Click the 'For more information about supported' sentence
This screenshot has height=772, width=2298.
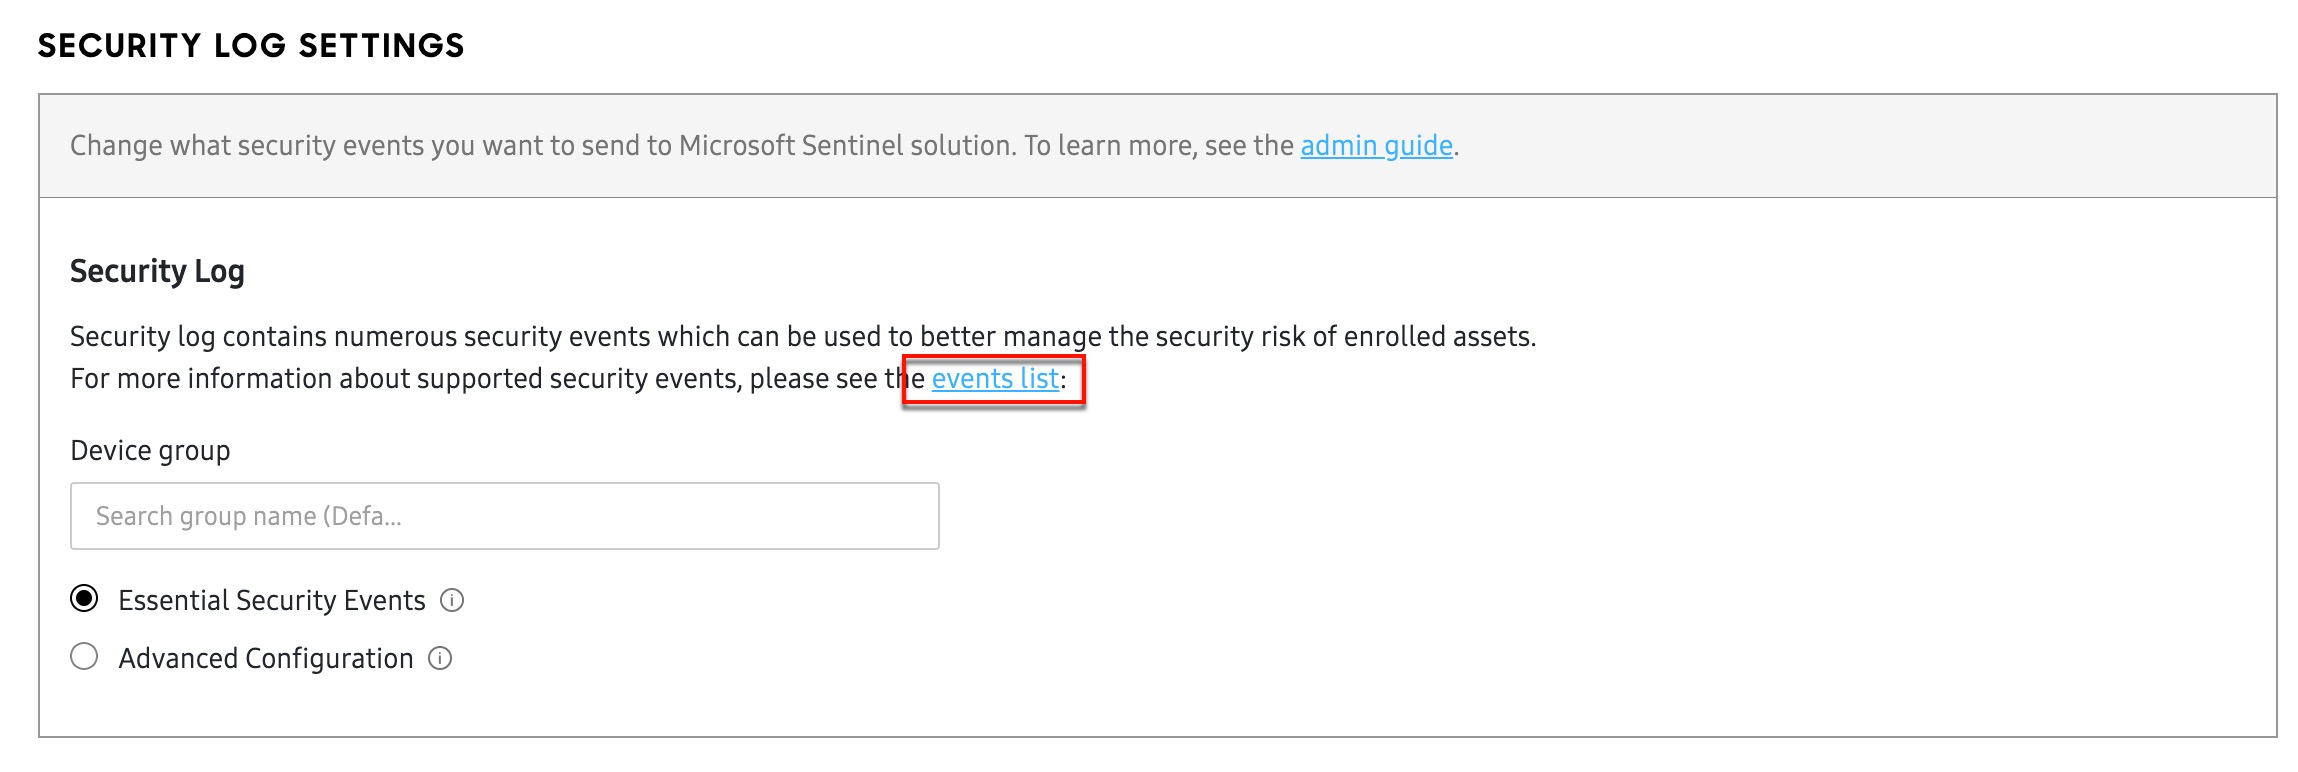tap(400, 379)
